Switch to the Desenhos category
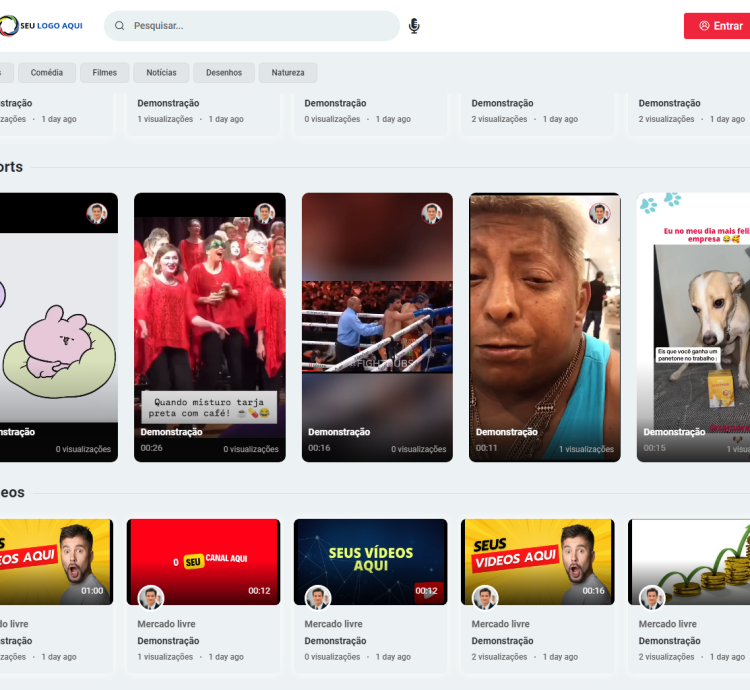The height and width of the screenshot is (690, 750). pyautogui.click(x=224, y=73)
